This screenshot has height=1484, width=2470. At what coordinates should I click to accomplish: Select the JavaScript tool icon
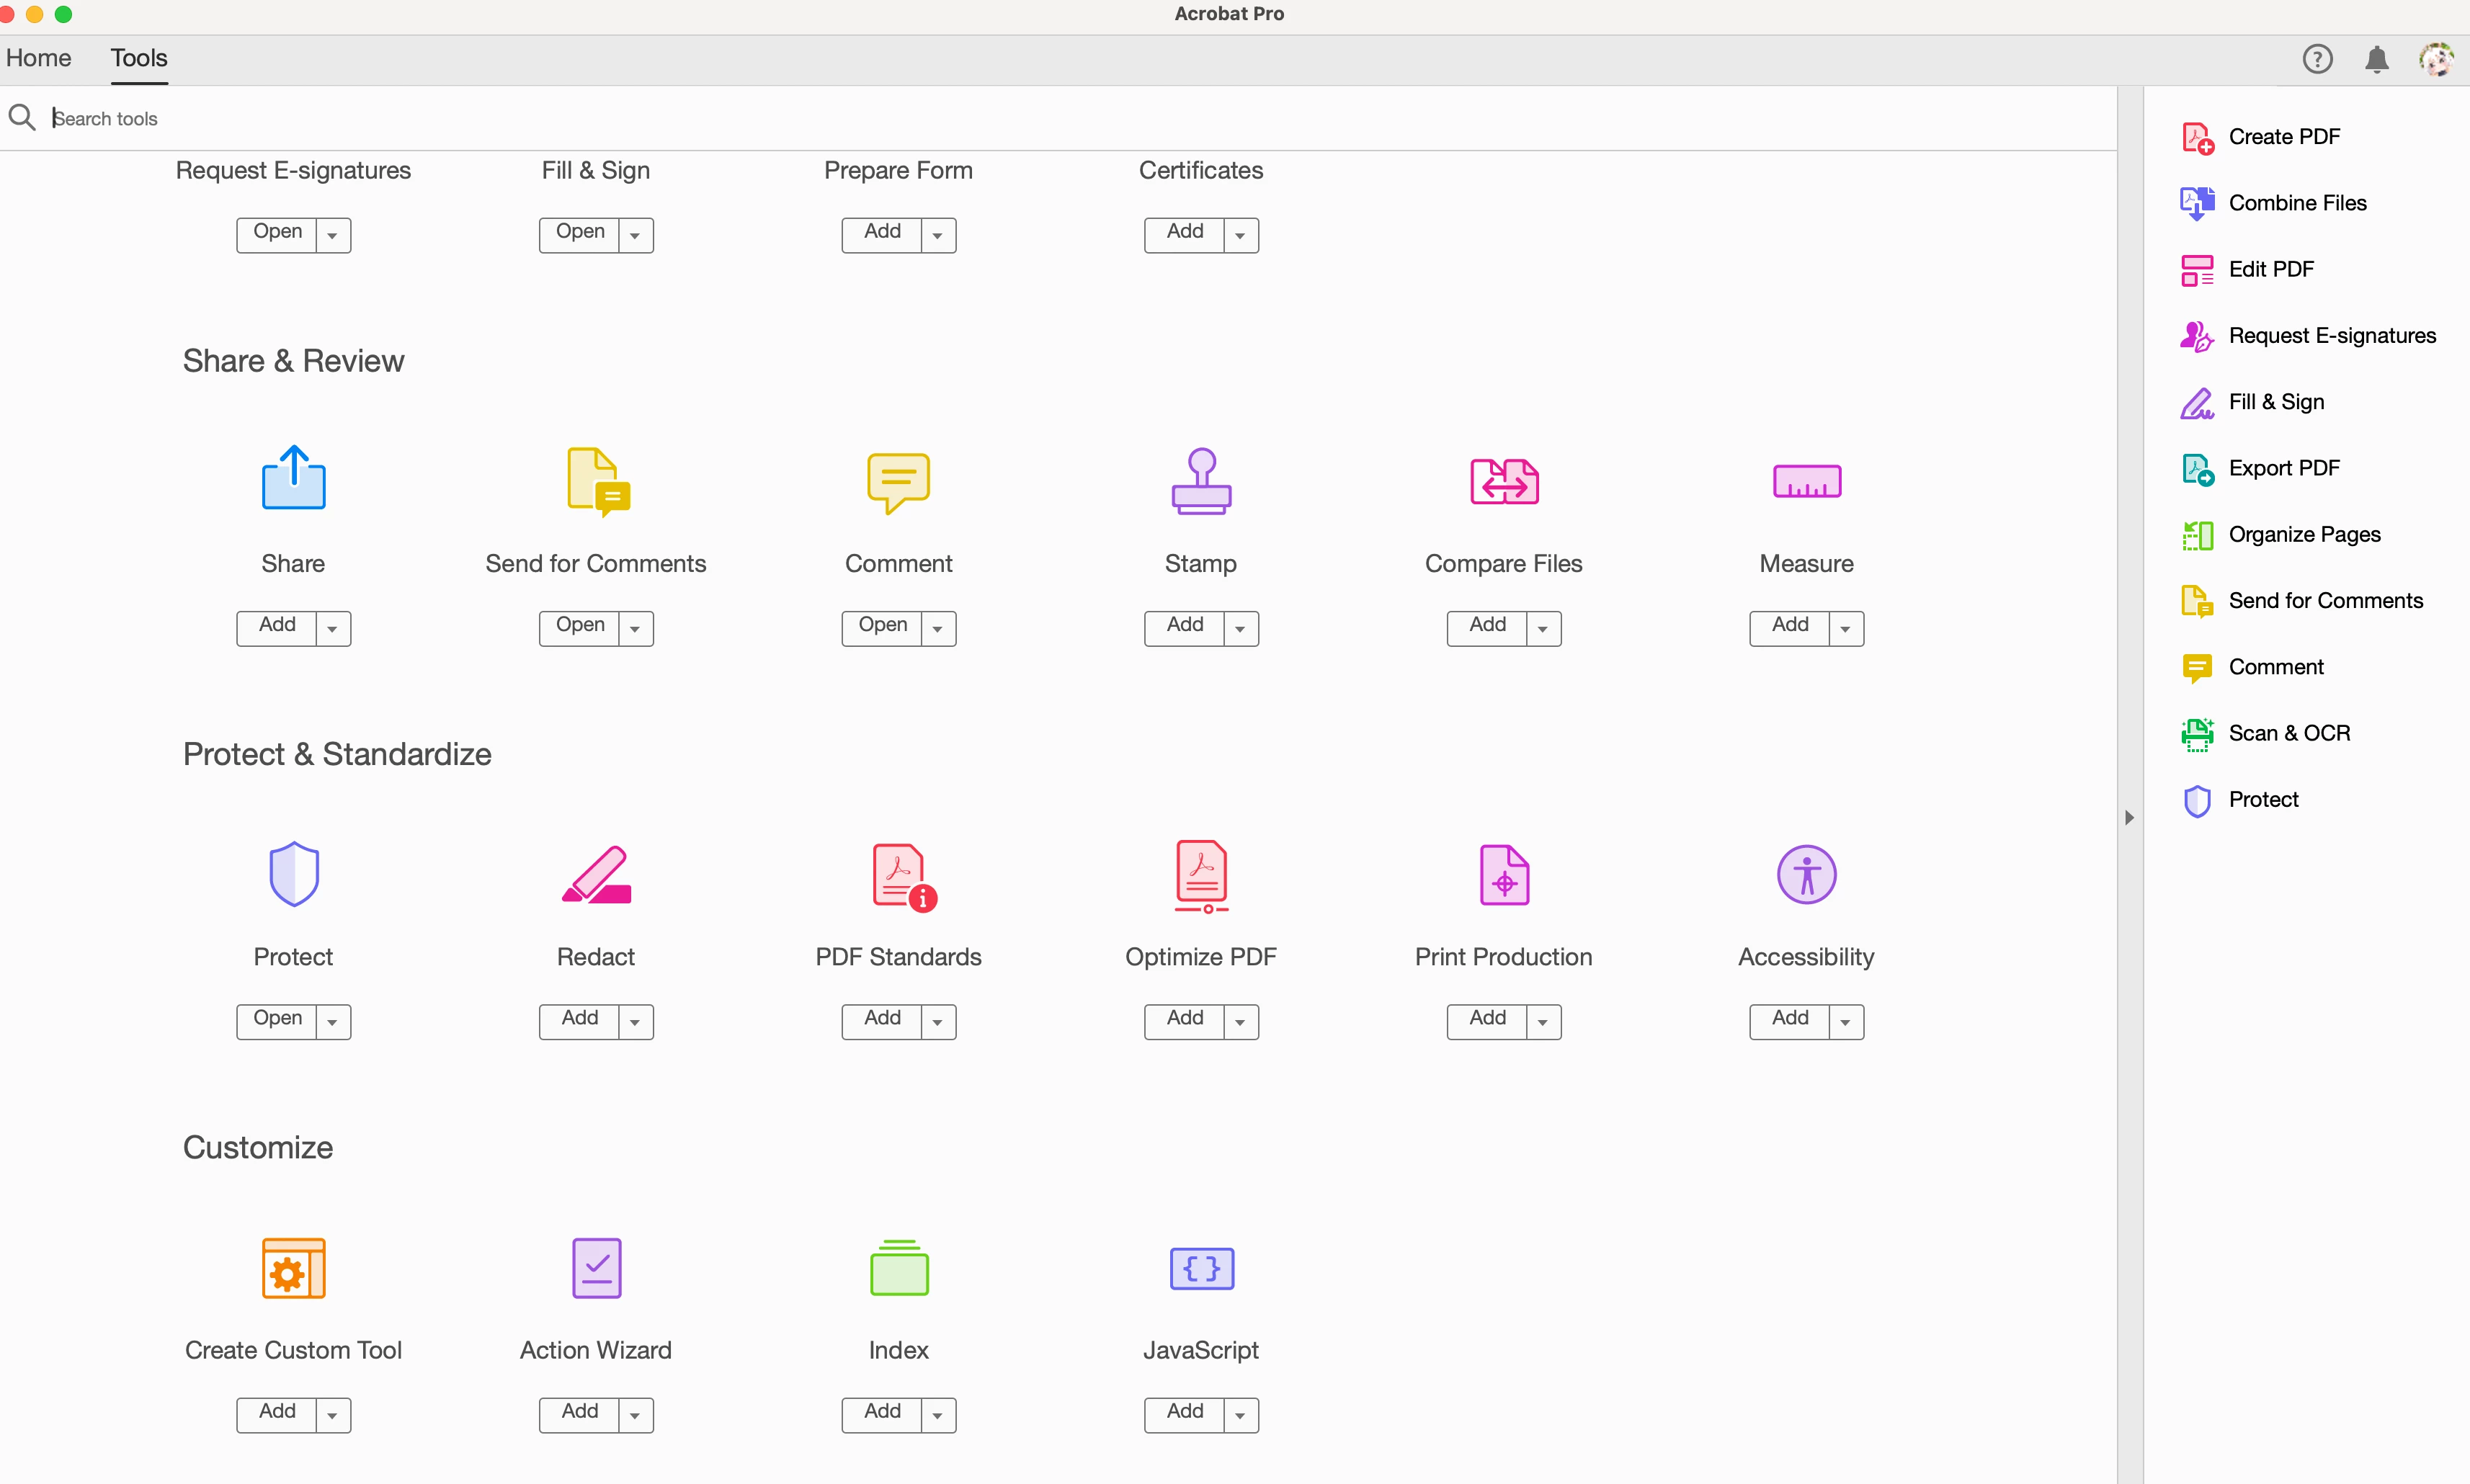point(1201,1268)
